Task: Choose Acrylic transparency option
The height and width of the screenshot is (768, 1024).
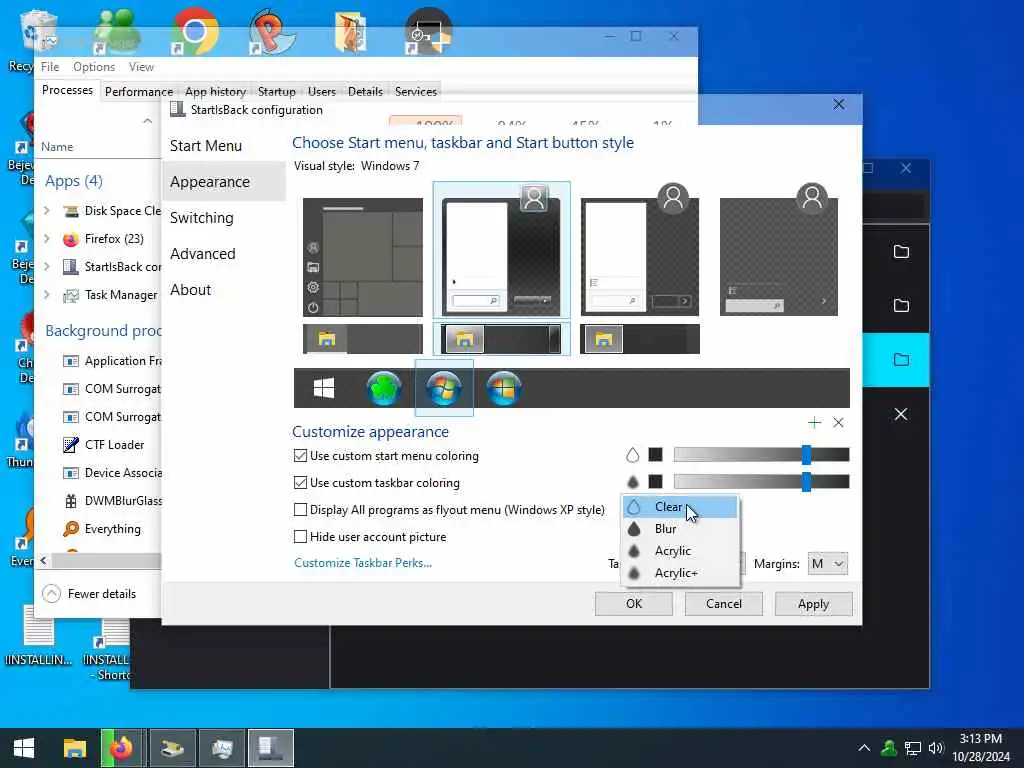Action: click(x=680, y=551)
